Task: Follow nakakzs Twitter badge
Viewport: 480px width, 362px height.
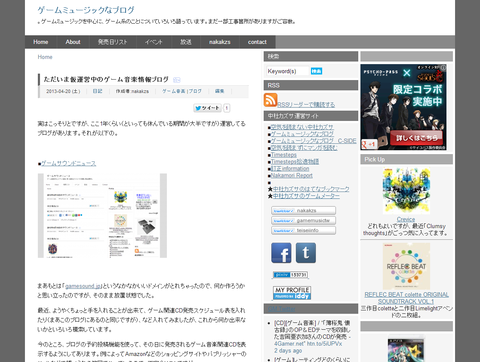Action: coord(303,211)
